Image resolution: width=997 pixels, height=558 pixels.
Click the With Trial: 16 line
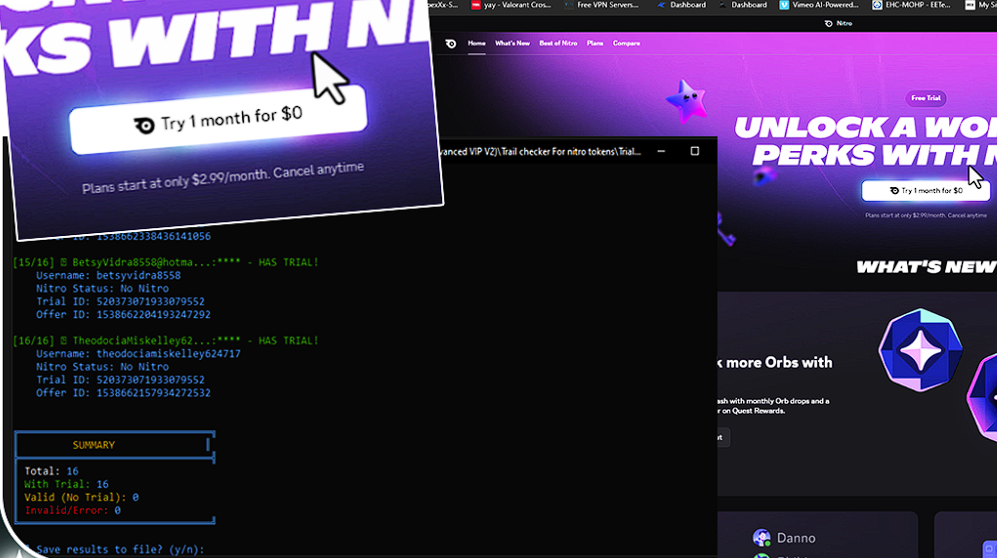(x=66, y=484)
